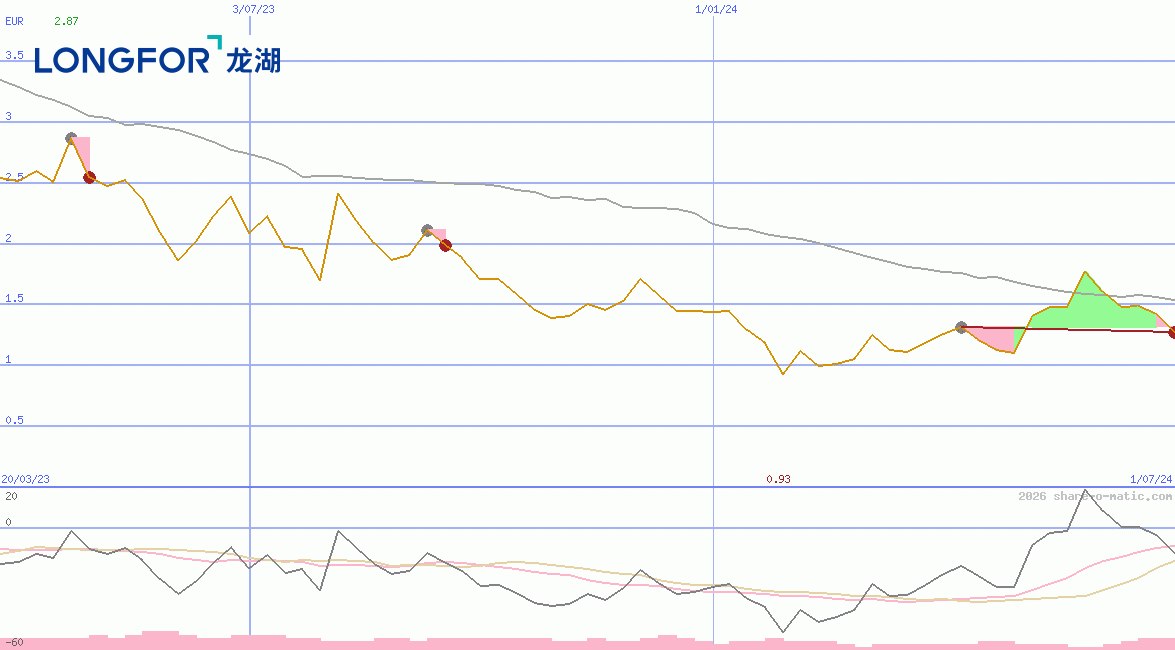Expand the 3/07/23 date divider line
This screenshot has width=1175, height=650.
click(249, 8)
